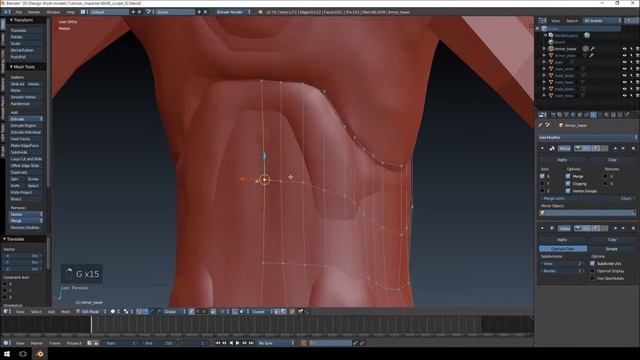Toggle the Subdivide UVs checkbox
Image resolution: width=640 pixels, height=360 pixels.
click(592, 264)
